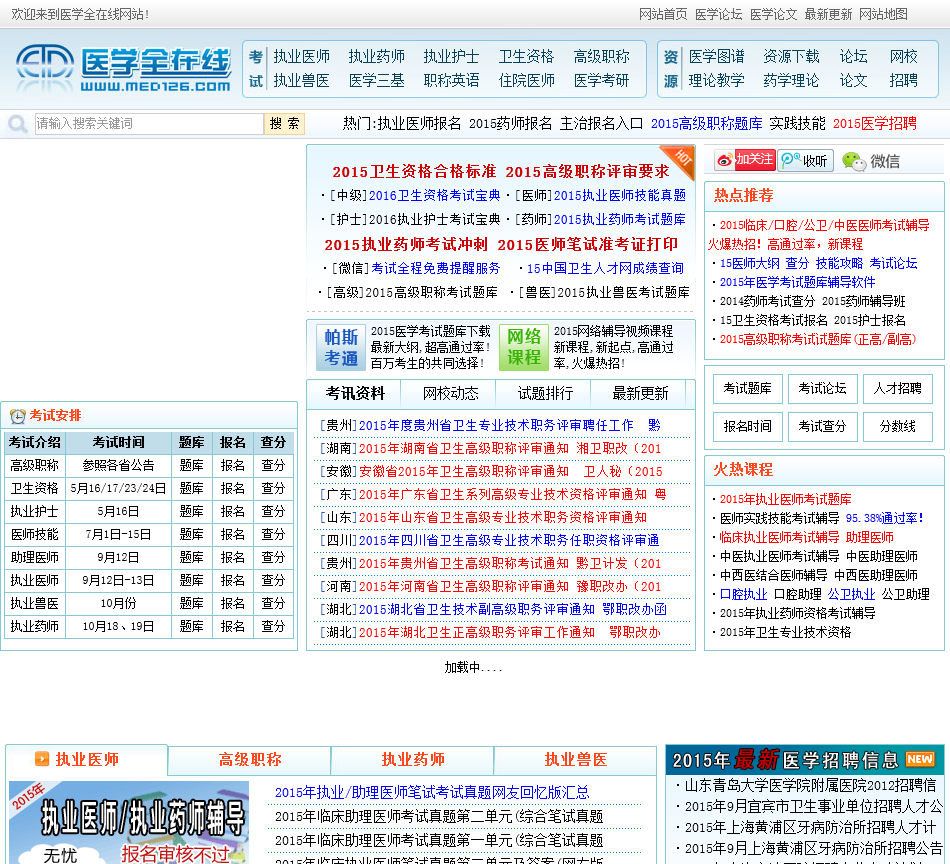Click the Tencent 收听 listen icon
This screenshot has width=950, height=864.
pyautogui.click(x=805, y=160)
